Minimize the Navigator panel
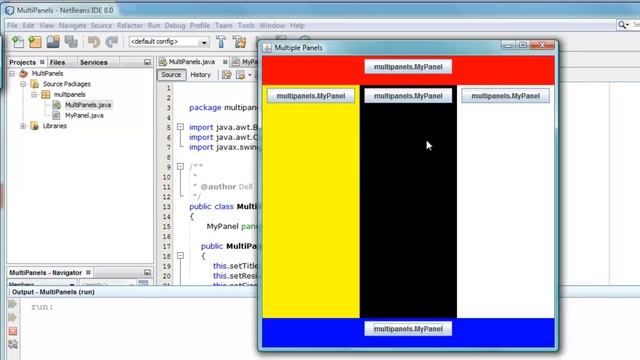The width and height of the screenshot is (640, 360). pos(147,272)
